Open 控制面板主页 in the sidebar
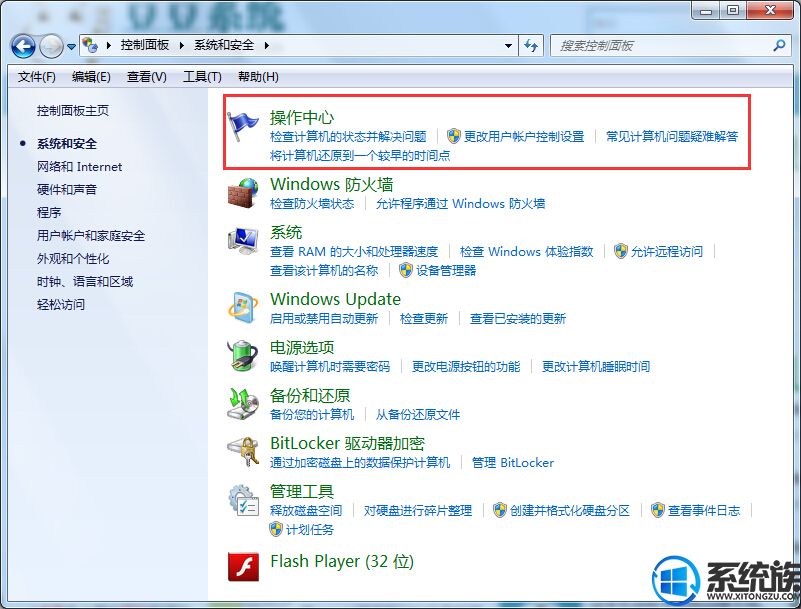This screenshot has width=801, height=609. click(x=73, y=111)
